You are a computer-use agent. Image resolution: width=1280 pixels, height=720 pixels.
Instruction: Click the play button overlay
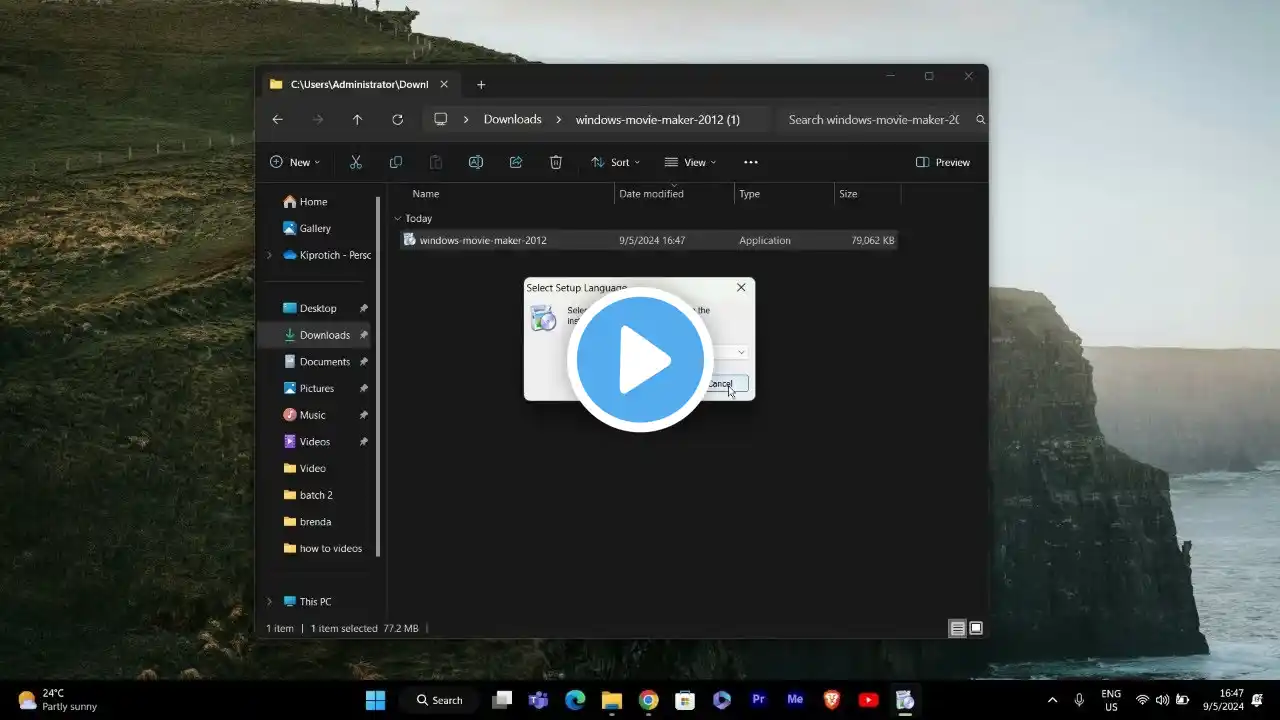640,360
